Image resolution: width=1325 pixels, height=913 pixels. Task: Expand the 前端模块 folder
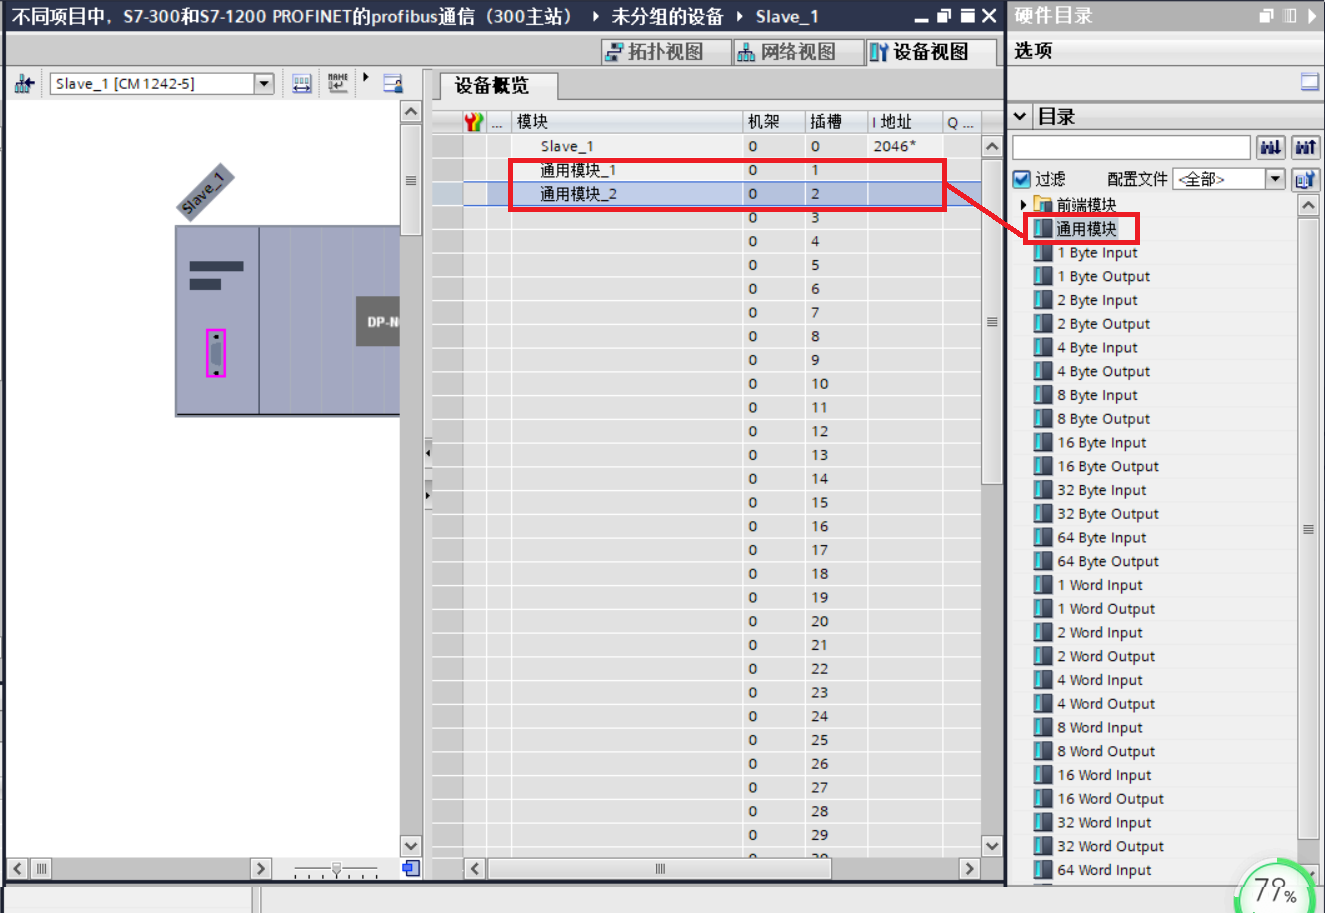1023,205
